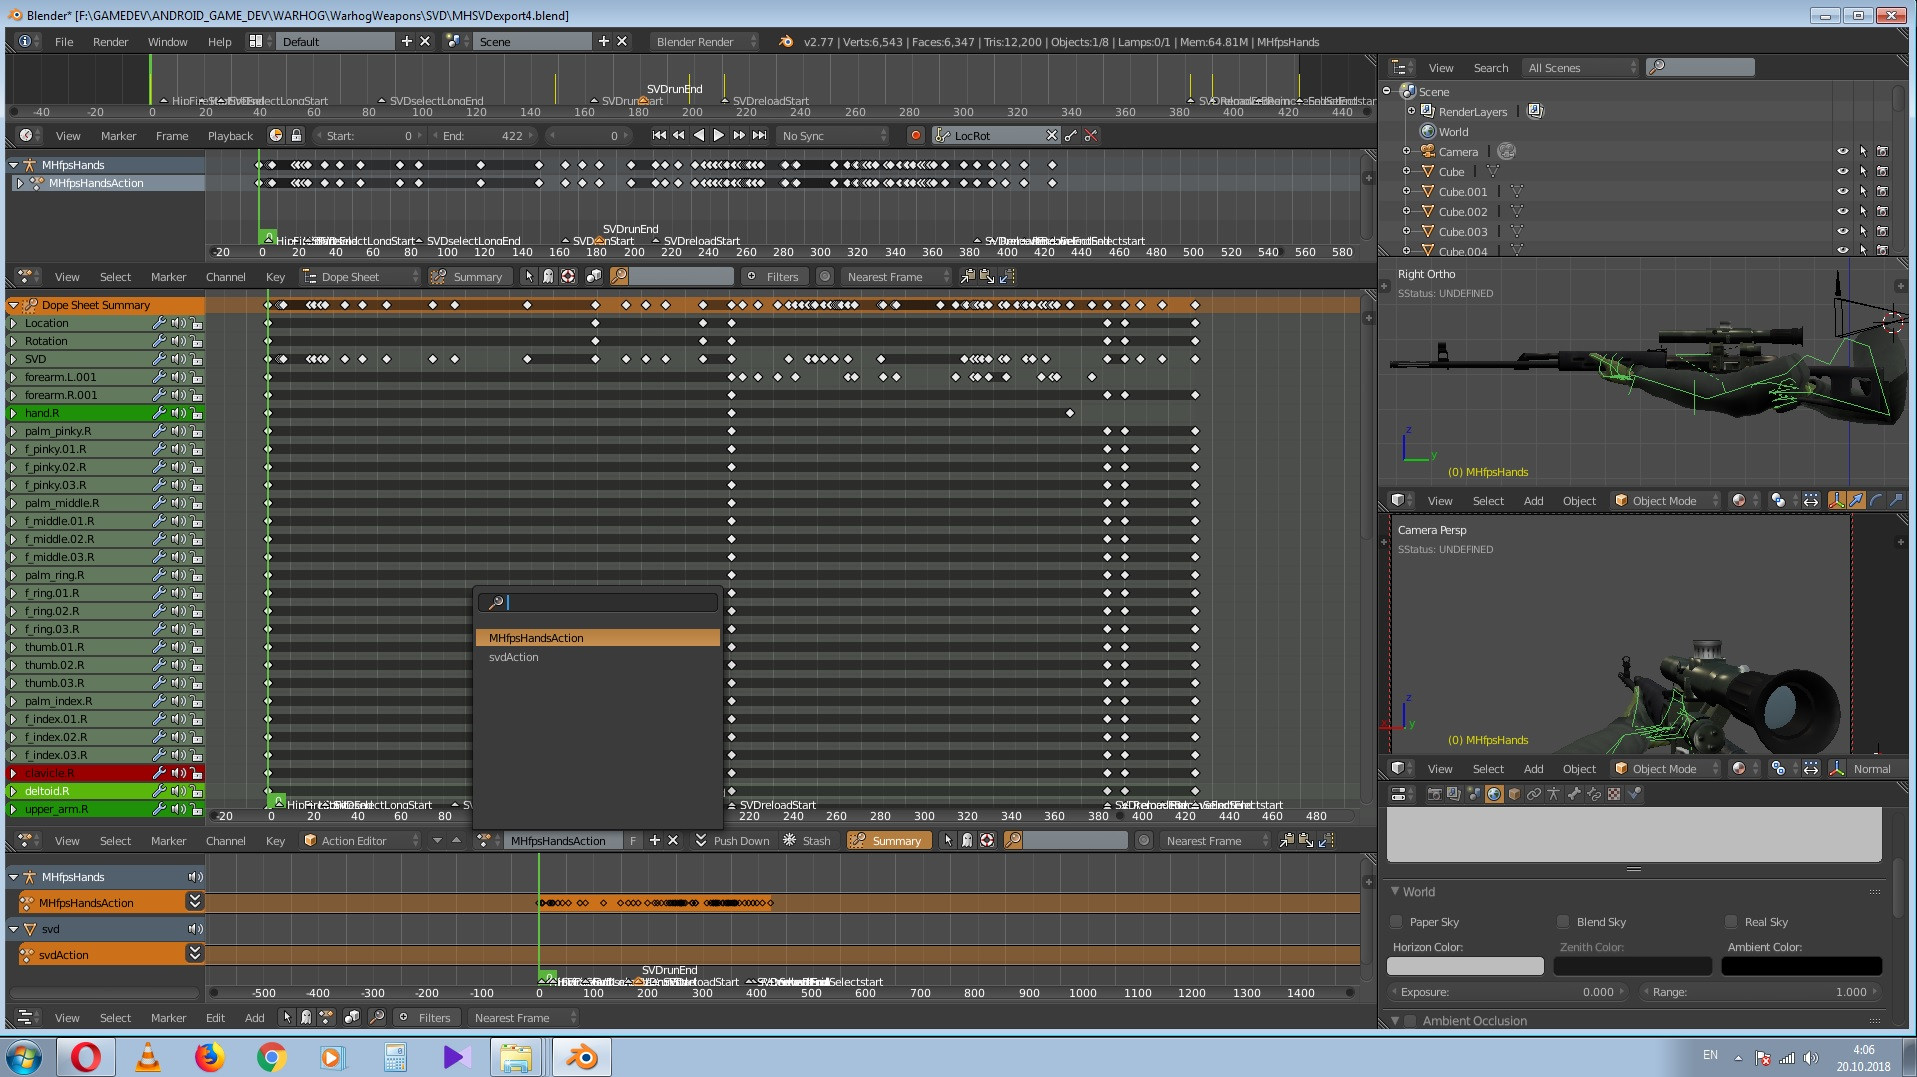The image size is (1917, 1077).
Task: Toggle 3D manipulator widget in Right Ortho view
Action: click(x=1837, y=501)
